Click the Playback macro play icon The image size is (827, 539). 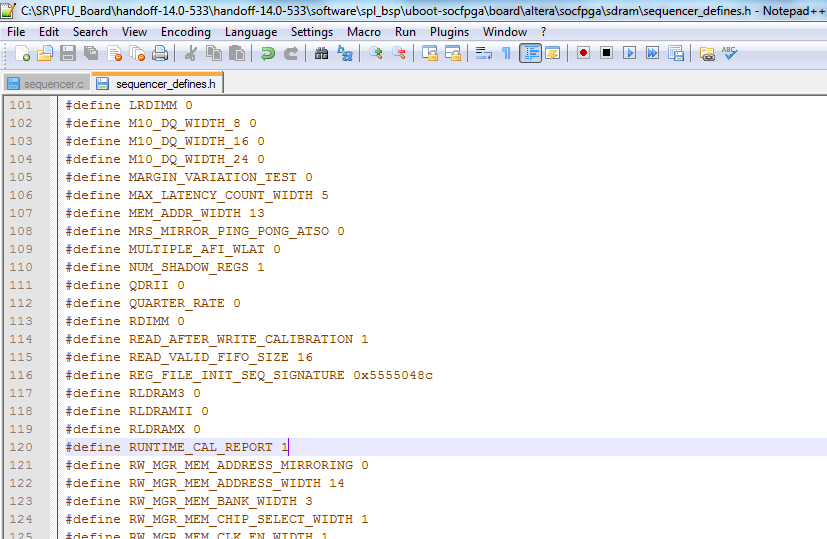pyautogui.click(x=629, y=53)
